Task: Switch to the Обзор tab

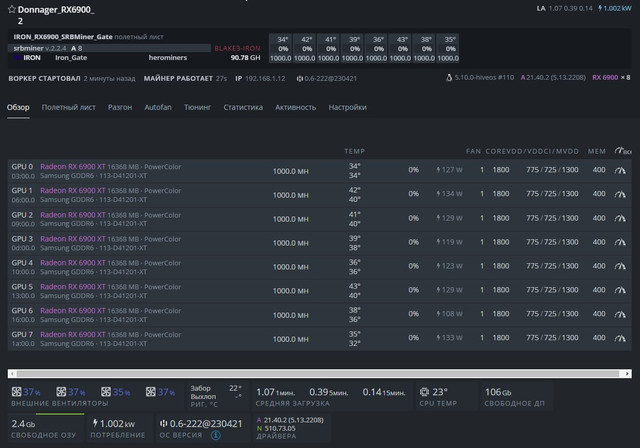Action: tap(18, 107)
